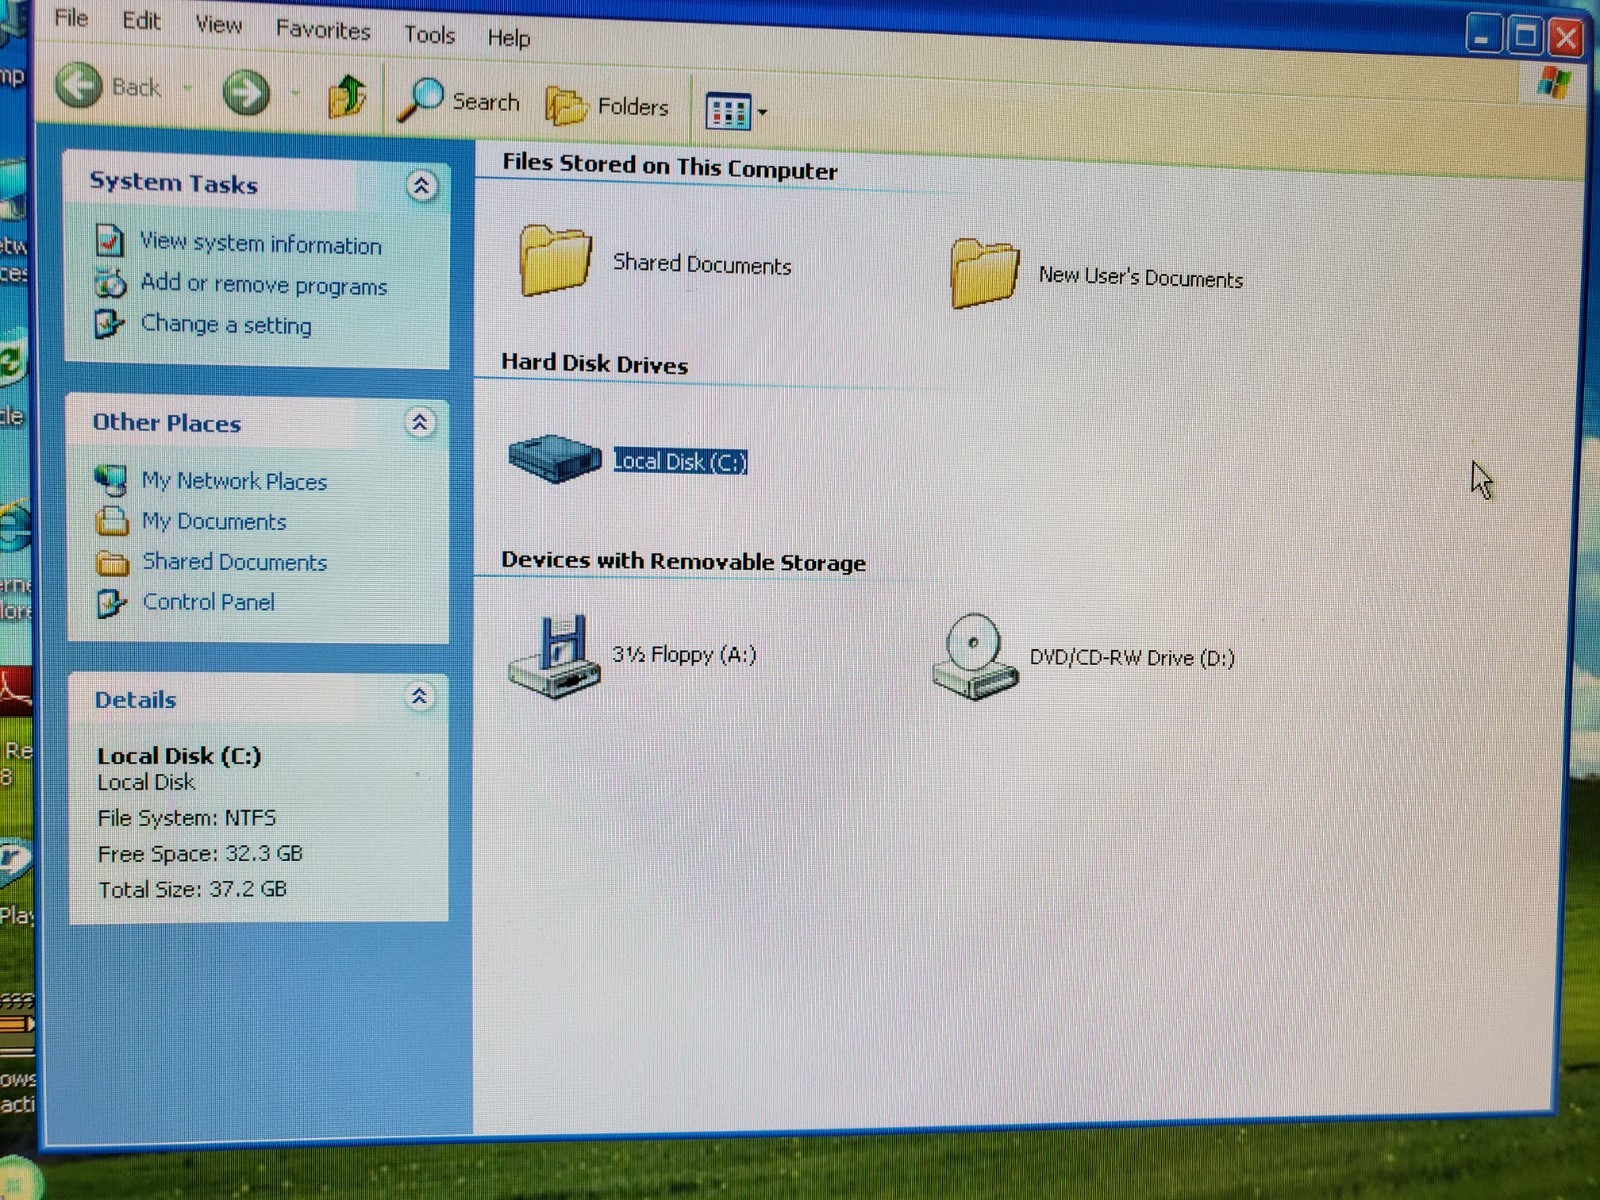Click View system information link
Screen dimensions: 1600x1200
[x=261, y=243]
